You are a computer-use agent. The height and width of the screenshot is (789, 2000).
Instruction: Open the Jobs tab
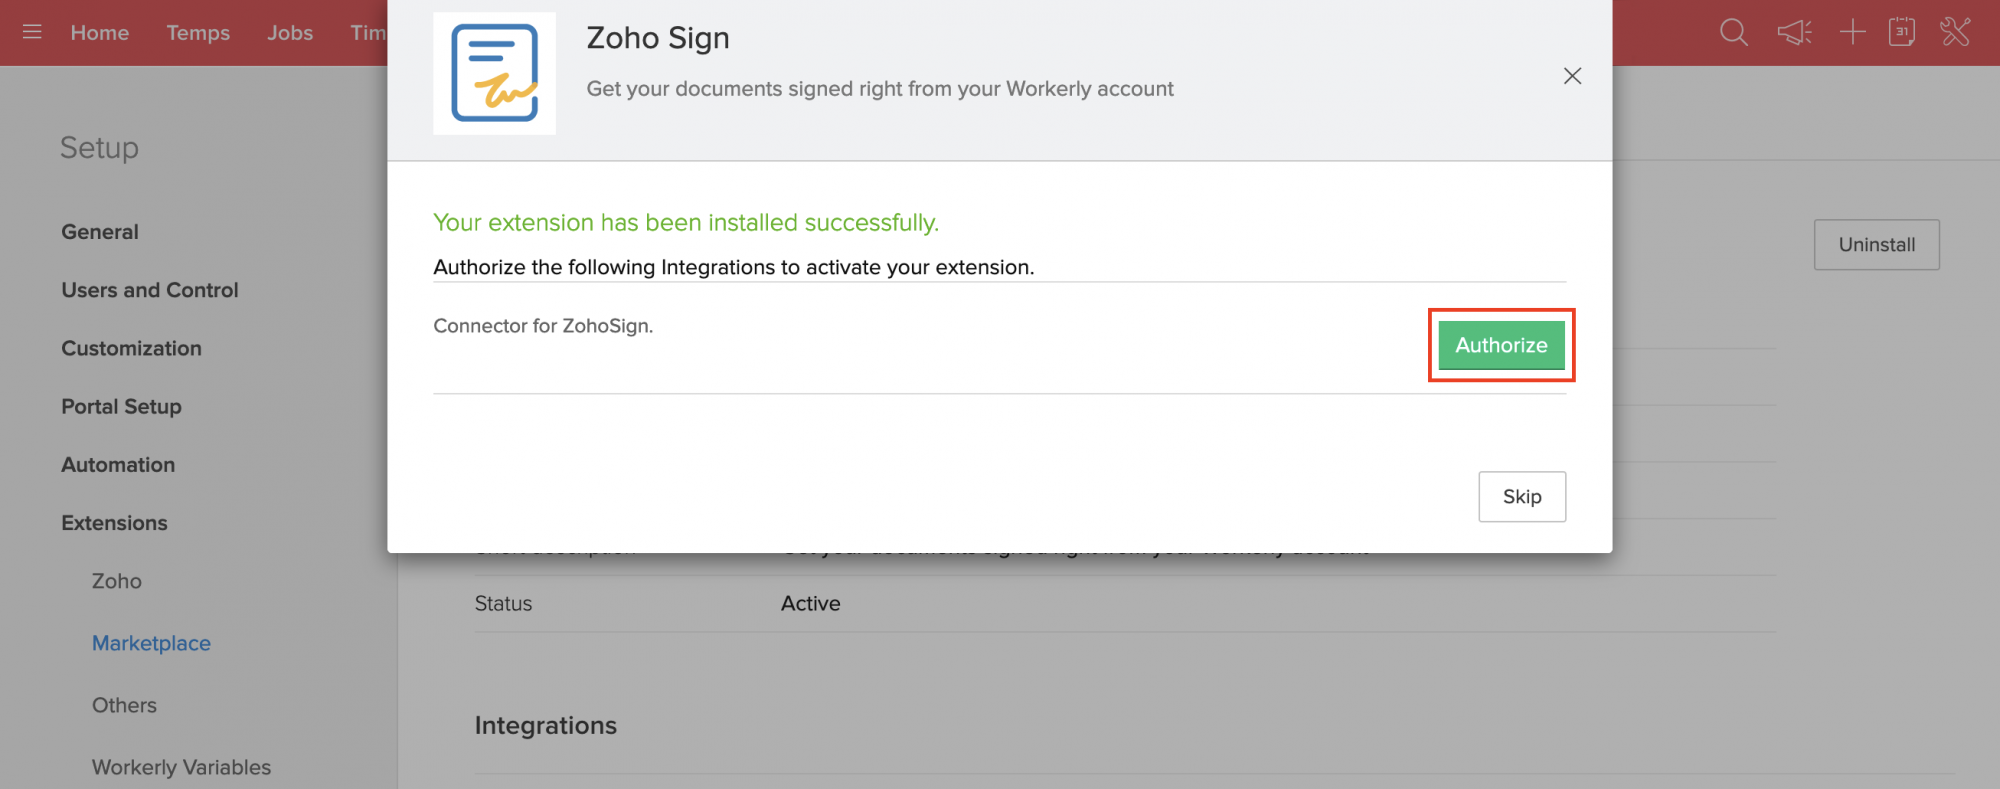pos(290,33)
